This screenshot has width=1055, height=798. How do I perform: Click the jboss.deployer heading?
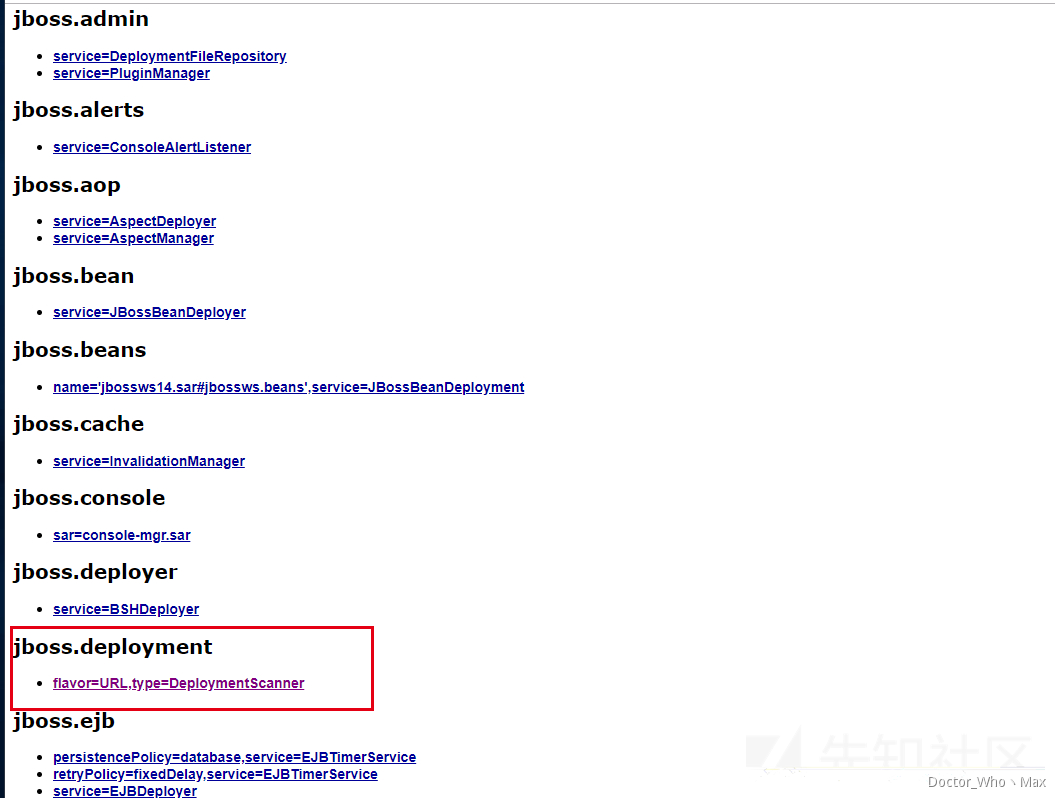pos(95,572)
